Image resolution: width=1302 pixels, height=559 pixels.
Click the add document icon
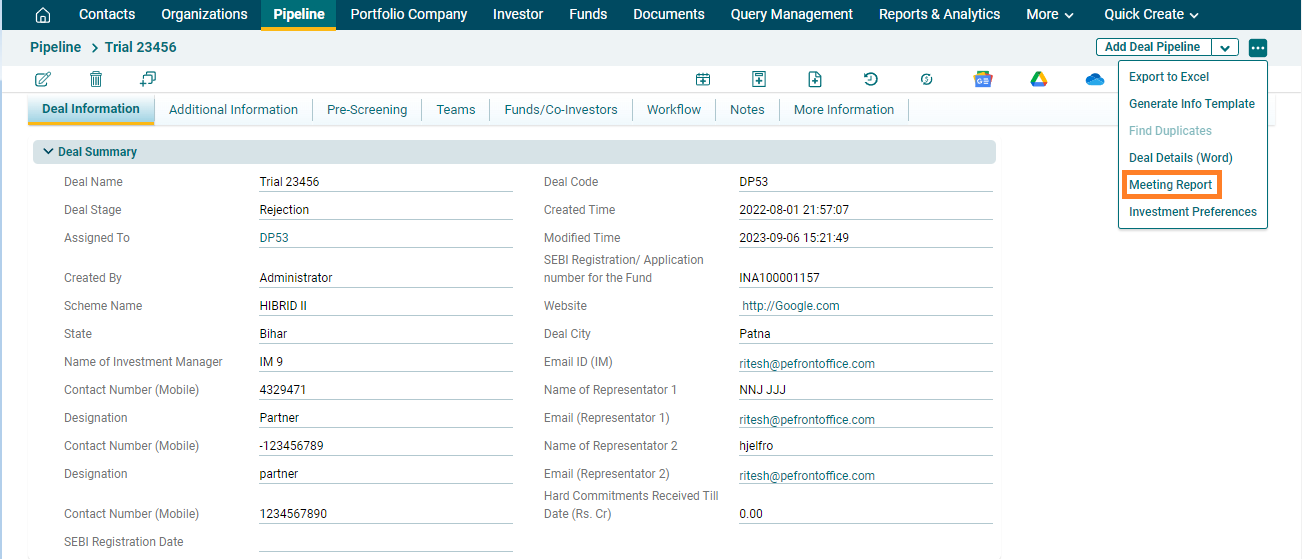pos(815,79)
